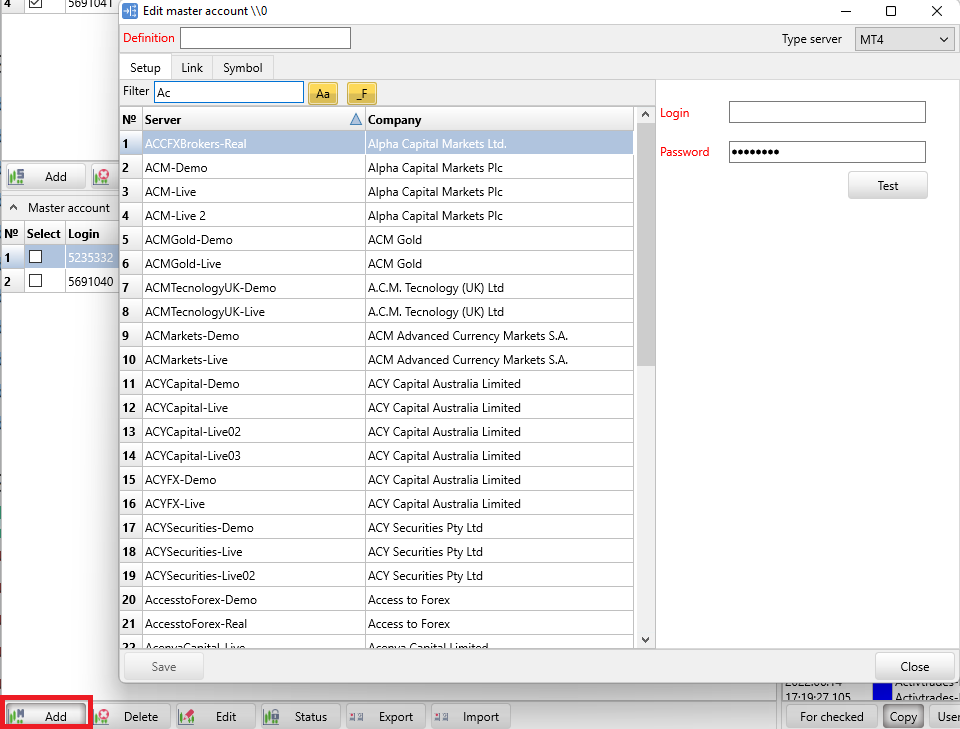The width and height of the screenshot is (960, 729).
Task: Select the ACYSecurities-Demo server row
Action: (377, 528)
